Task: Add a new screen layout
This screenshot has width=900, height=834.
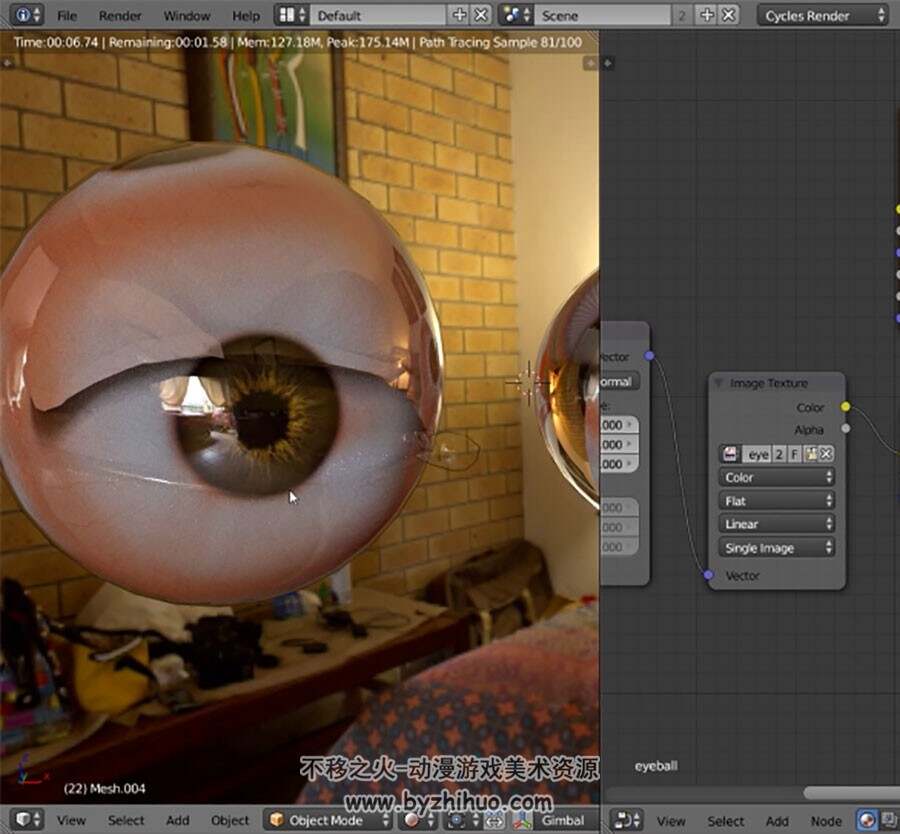Action: tap(459, 15)
